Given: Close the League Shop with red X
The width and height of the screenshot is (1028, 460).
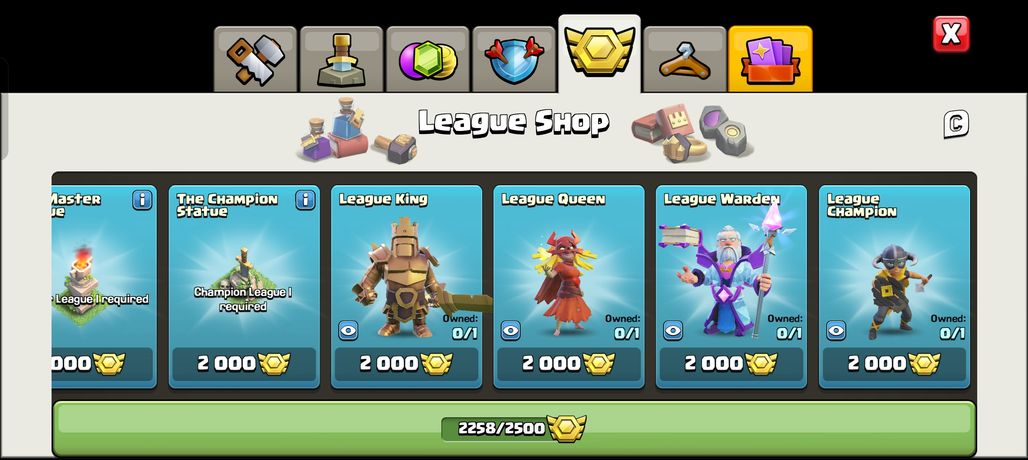Looking at the screenshot, I should [x=951, y=34].
